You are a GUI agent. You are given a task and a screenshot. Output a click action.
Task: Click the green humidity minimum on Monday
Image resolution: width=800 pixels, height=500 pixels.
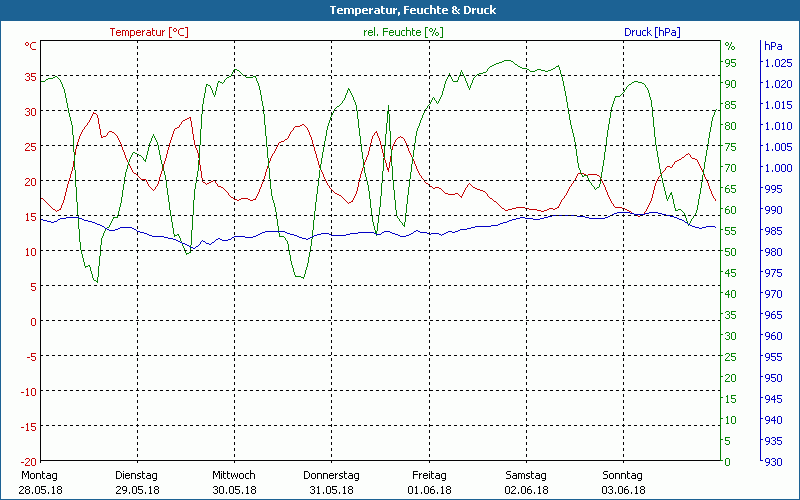point(96,282)
